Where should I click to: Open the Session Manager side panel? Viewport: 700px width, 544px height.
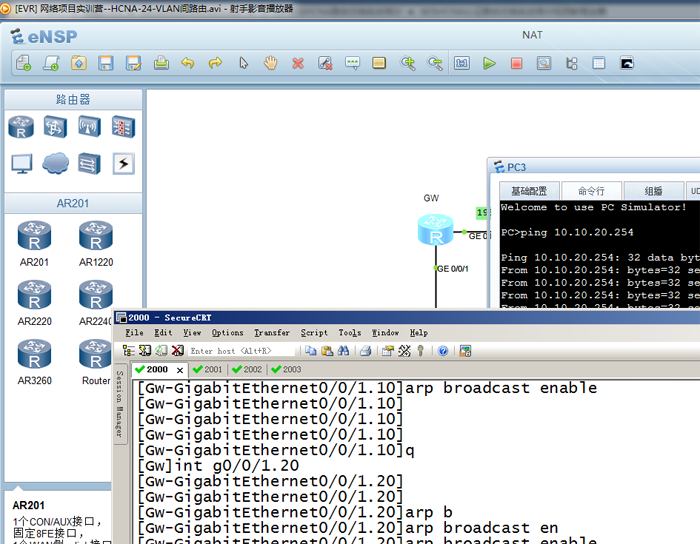[x=119, y=403]
